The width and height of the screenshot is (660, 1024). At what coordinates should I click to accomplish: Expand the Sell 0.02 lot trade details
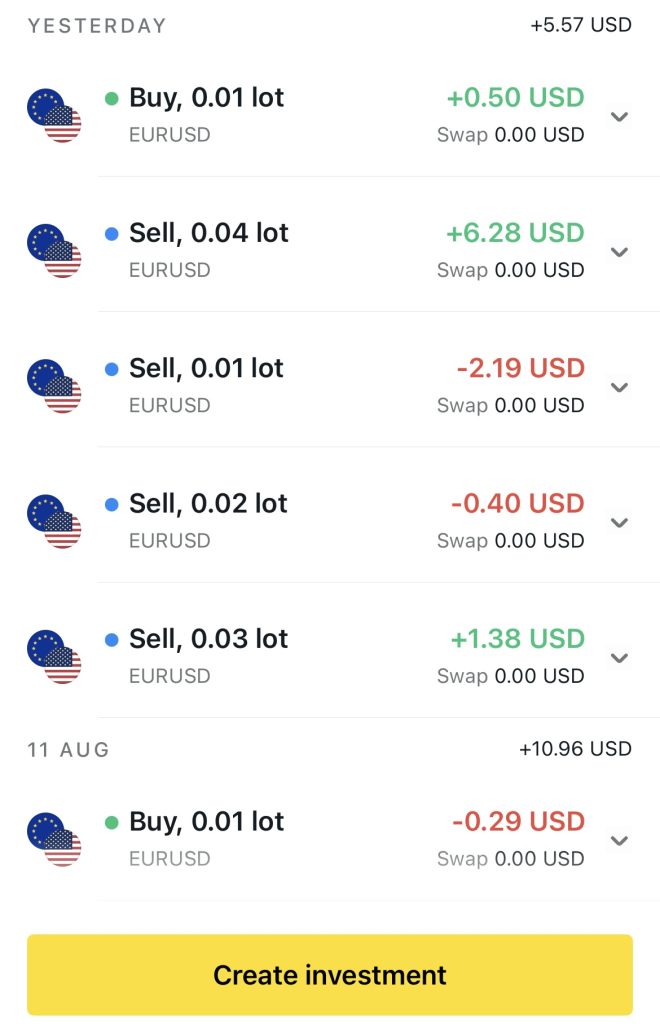[x=619, y=522]
